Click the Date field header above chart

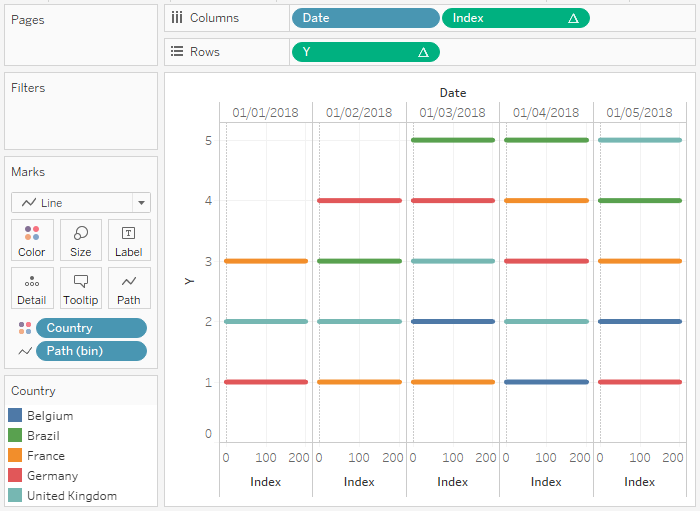click(453, 93)
